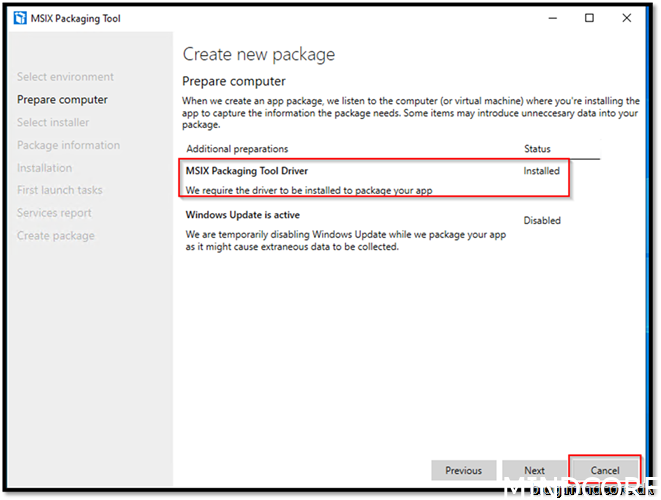
Task: Select the Windows Update is active item
Action: pyautogui.click(x=243, y=215)
